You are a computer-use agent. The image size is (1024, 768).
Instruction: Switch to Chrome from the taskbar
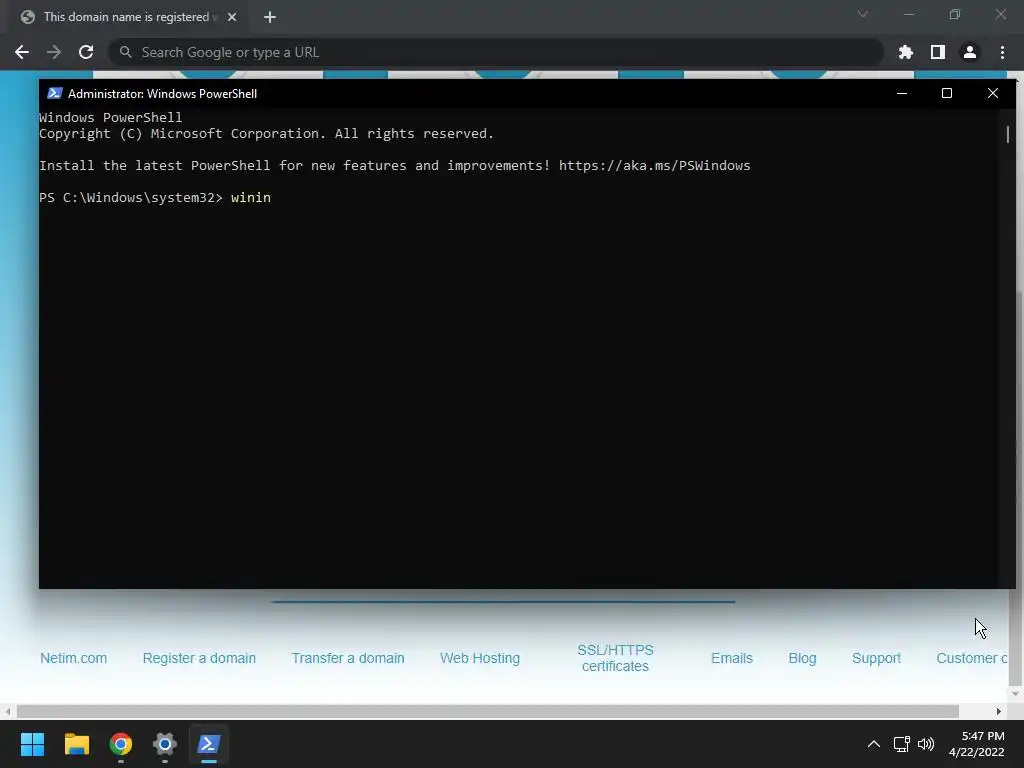point(121,744)
